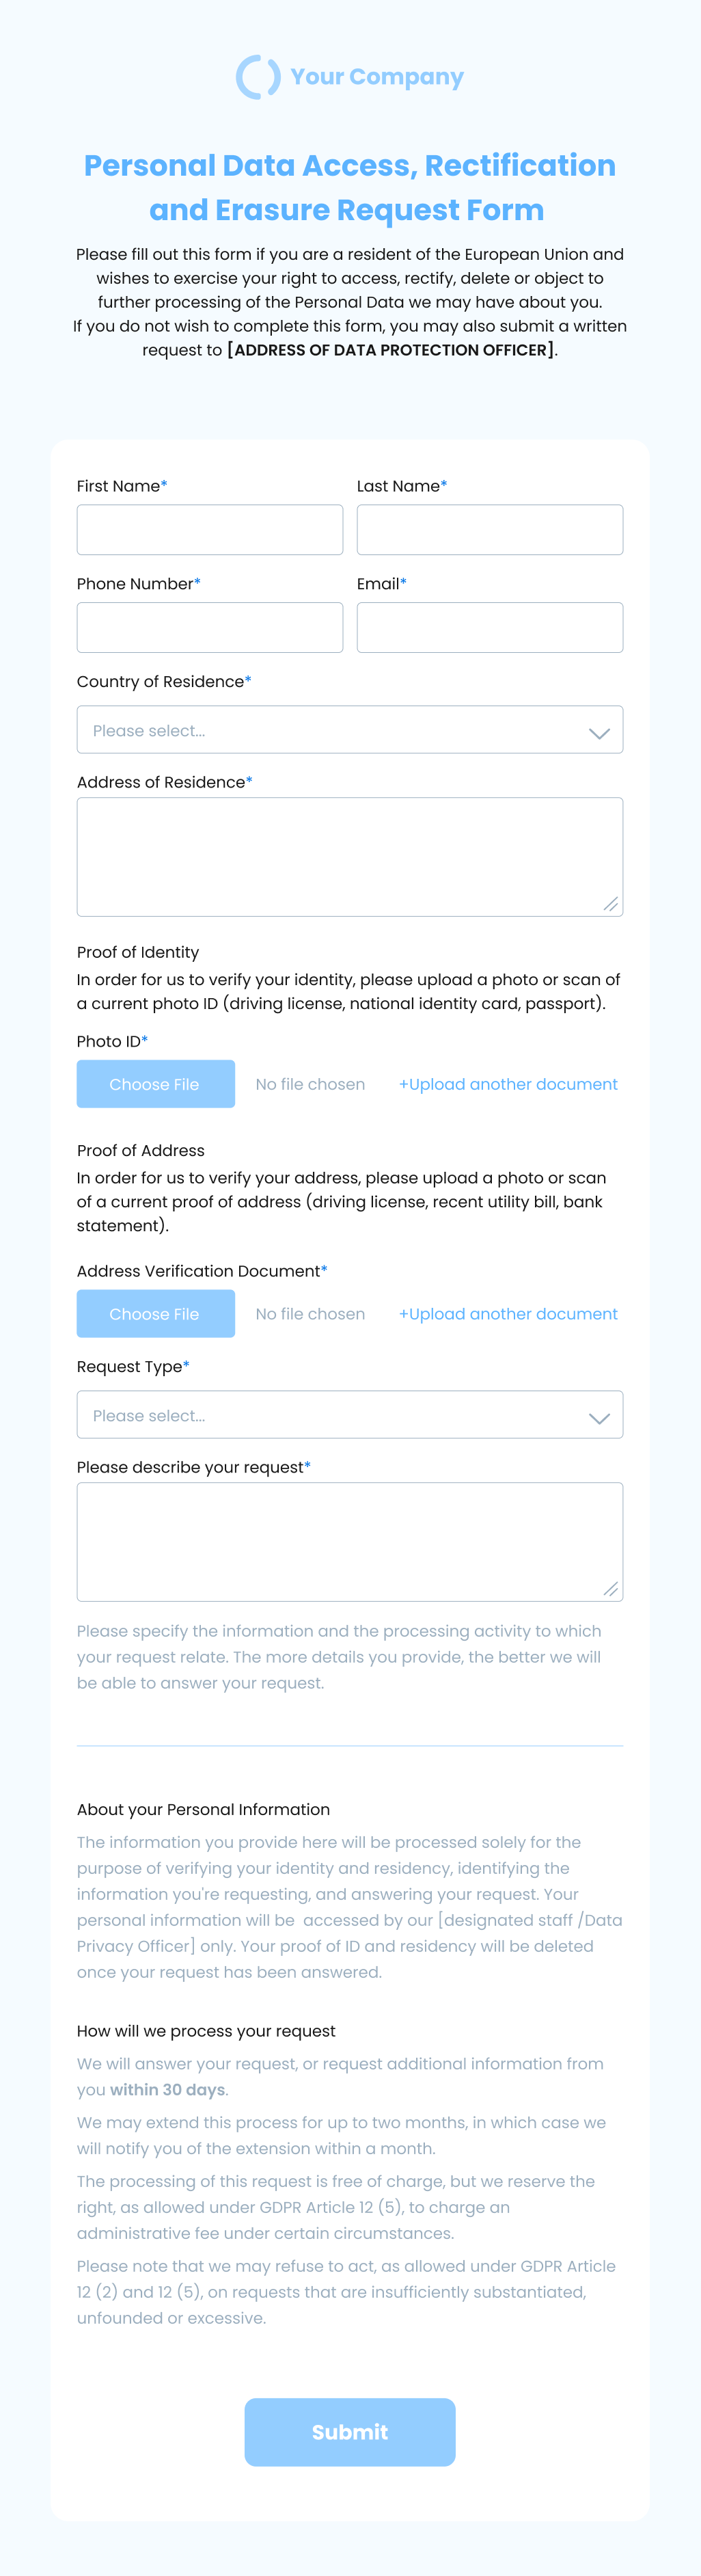Viewport: 701px width, 2576px height.
Task: Click the First Name input field
Action: [209, 529]
